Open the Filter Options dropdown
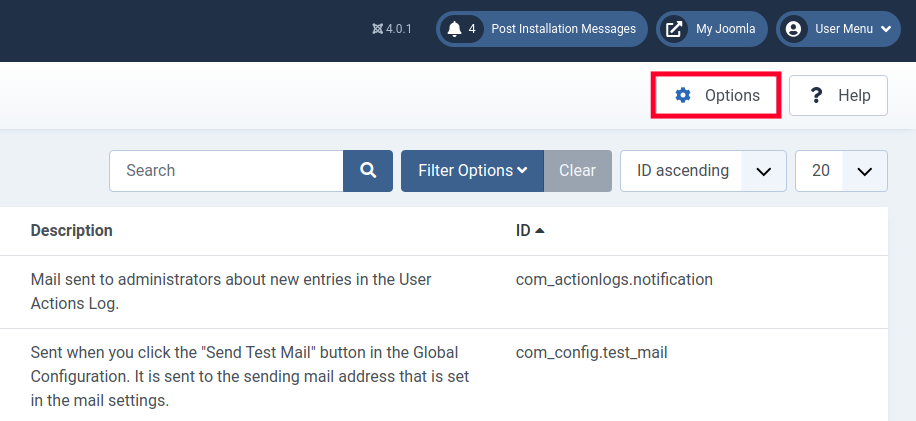This screenshot has height=421, width=916. pyautogui.click(x=472, y=171)
